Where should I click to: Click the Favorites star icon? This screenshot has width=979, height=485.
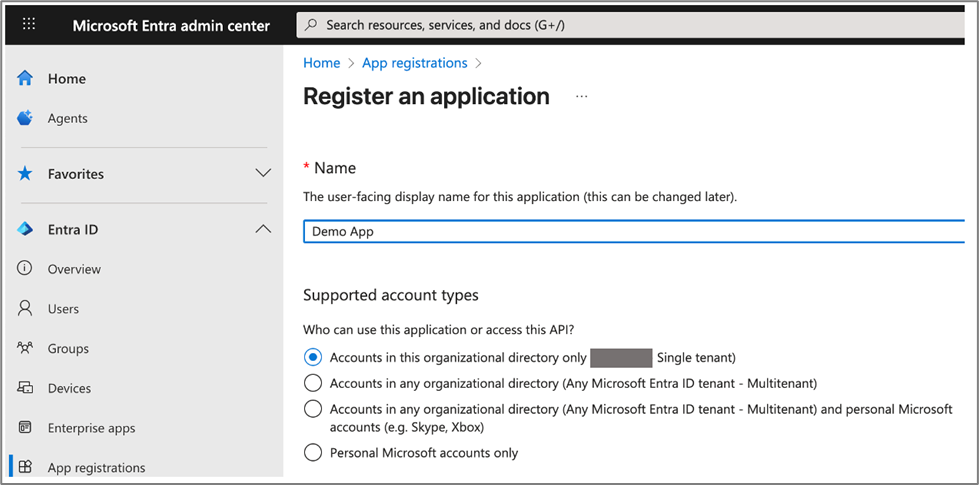coord(26,174)
